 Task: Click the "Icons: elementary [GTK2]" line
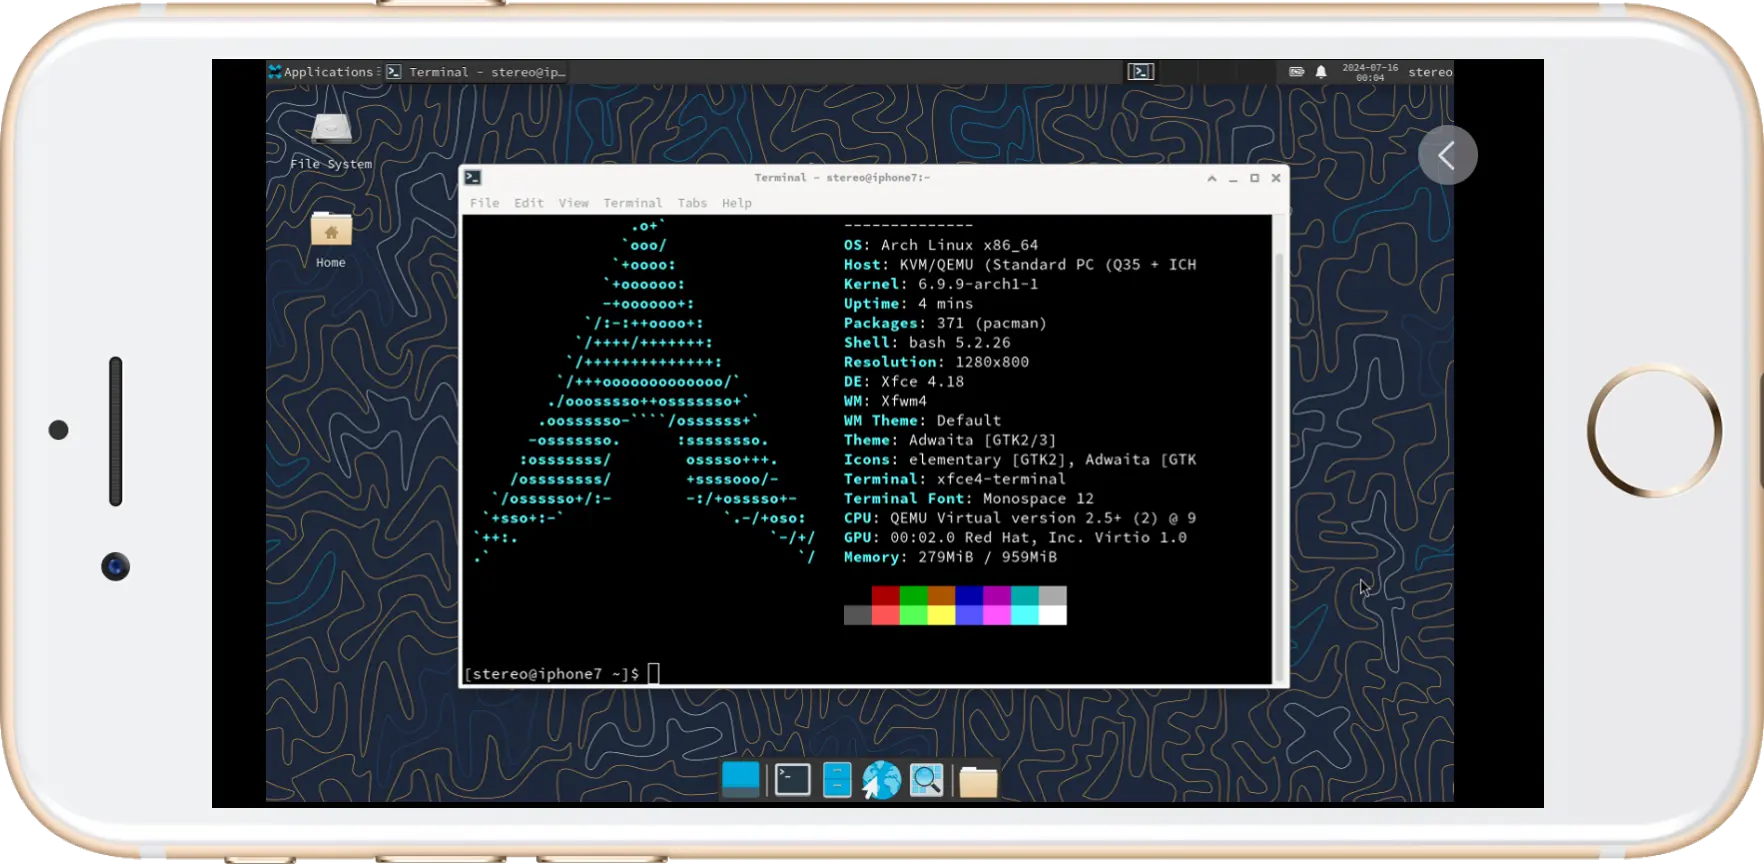tap(1020, 460)
